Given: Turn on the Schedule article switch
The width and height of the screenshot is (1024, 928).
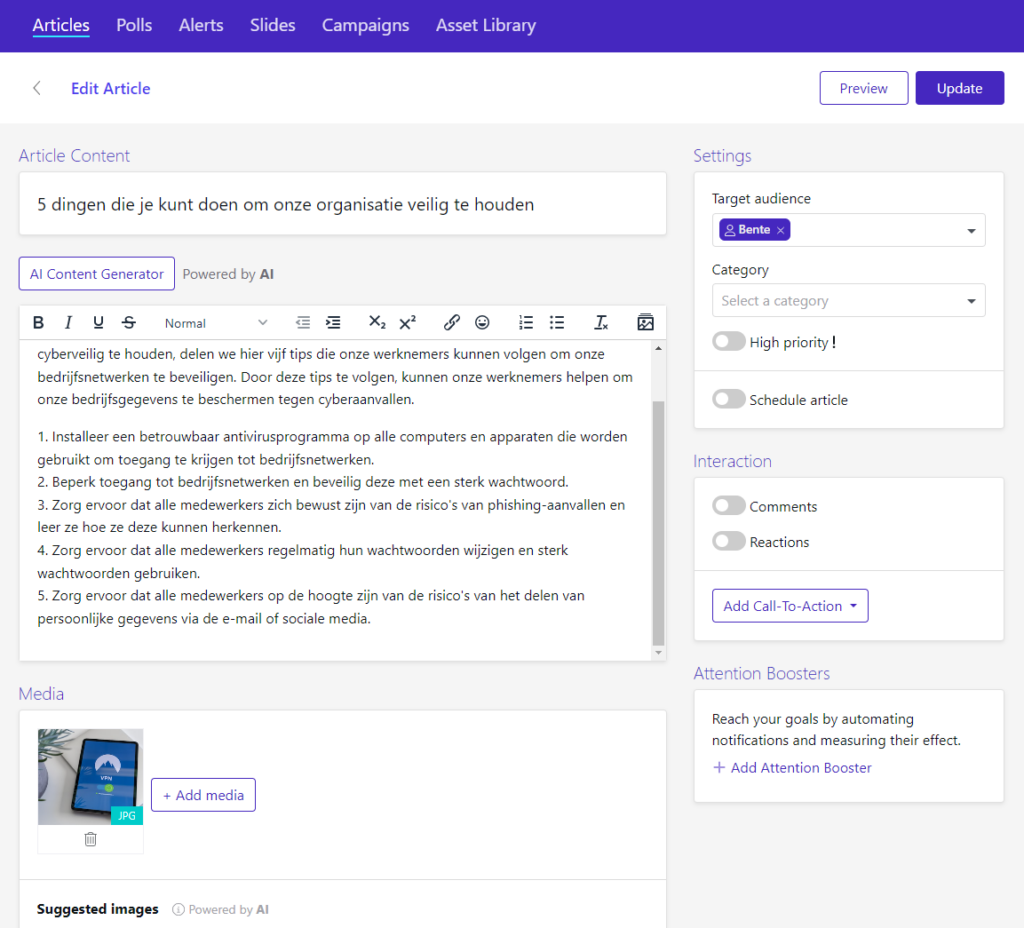Looking at the screenshot, I should click(729, 400).
